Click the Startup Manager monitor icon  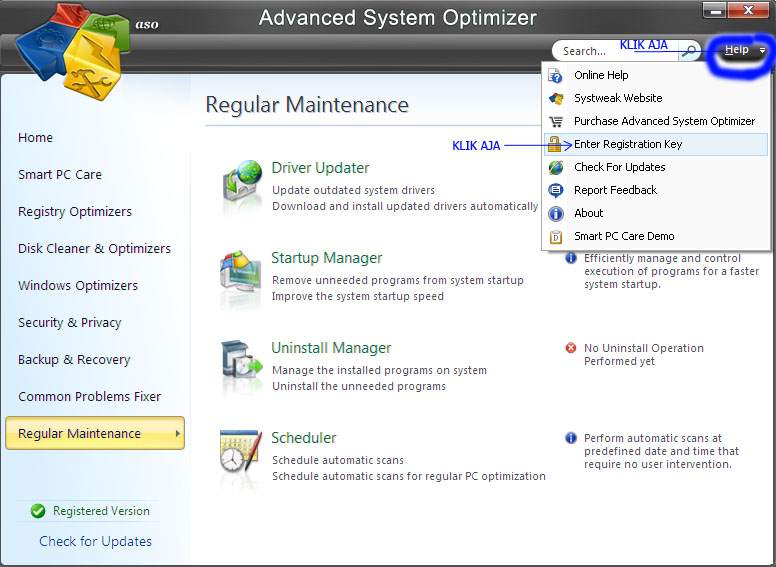(x=241, y=272)
